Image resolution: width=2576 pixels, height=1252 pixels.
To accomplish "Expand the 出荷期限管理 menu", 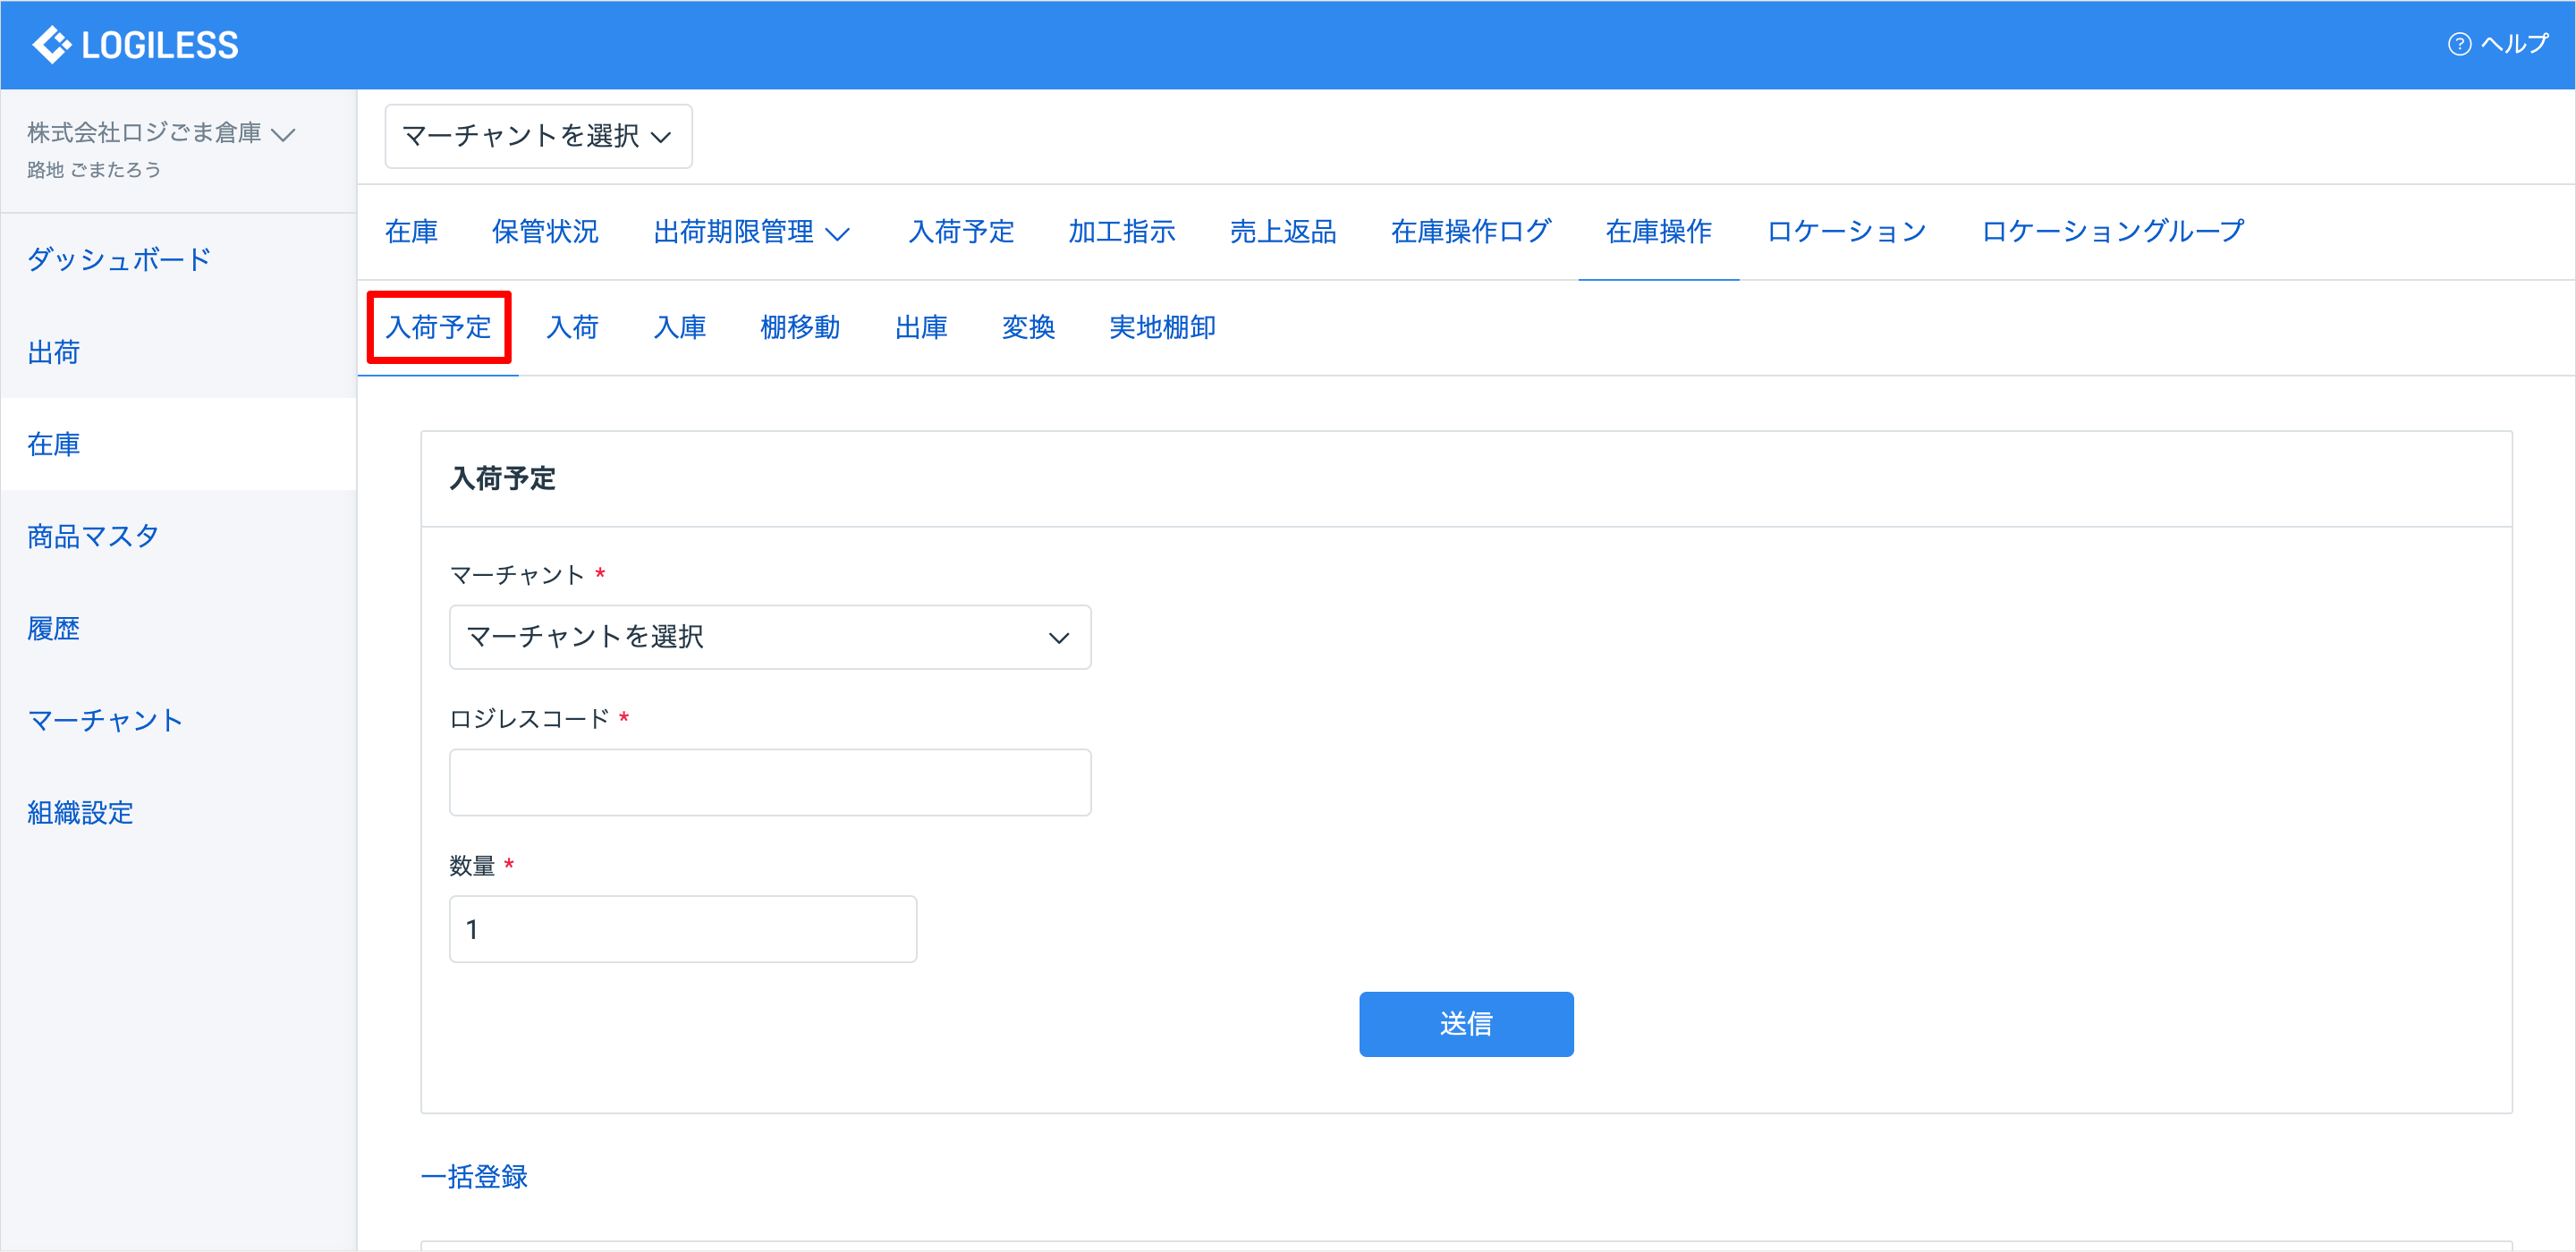I will coord(751,232).
